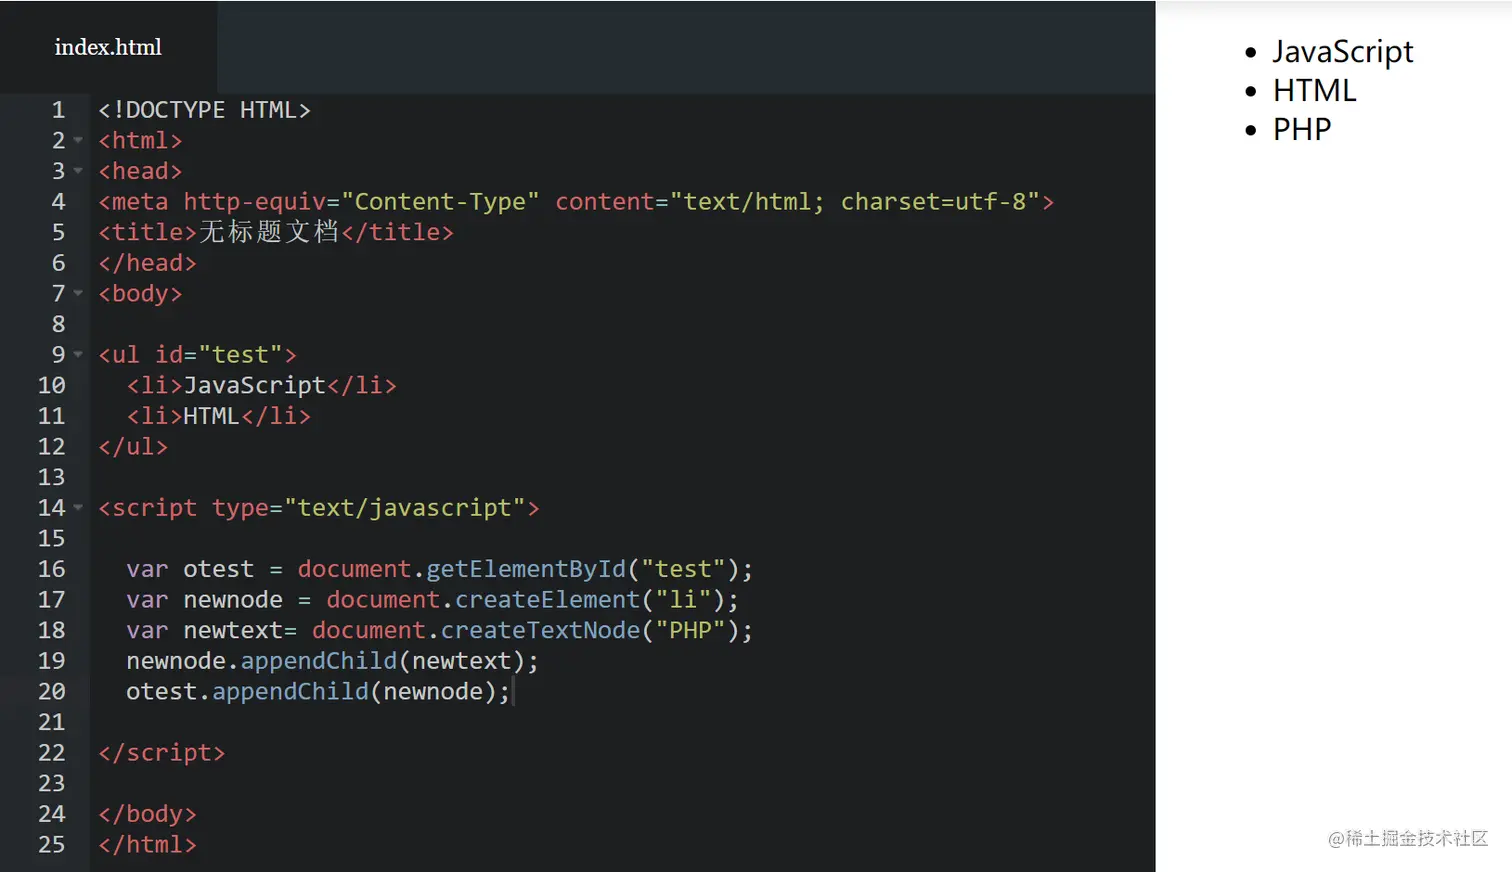This screenshot has height=872, width=1512.
Task: Click createElement in line 17
Action: point(547,600)
